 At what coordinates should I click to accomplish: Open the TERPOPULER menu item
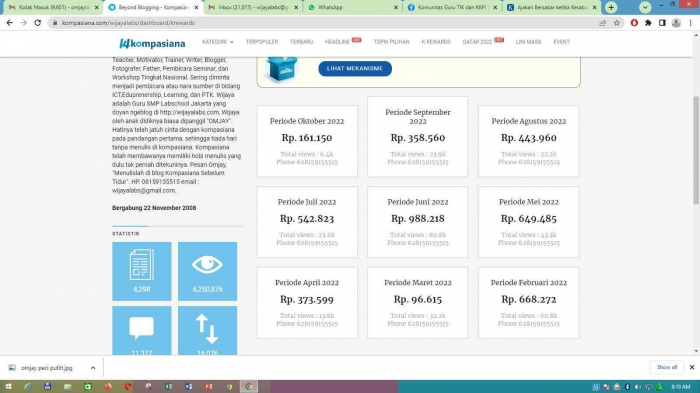pos(262,42)
